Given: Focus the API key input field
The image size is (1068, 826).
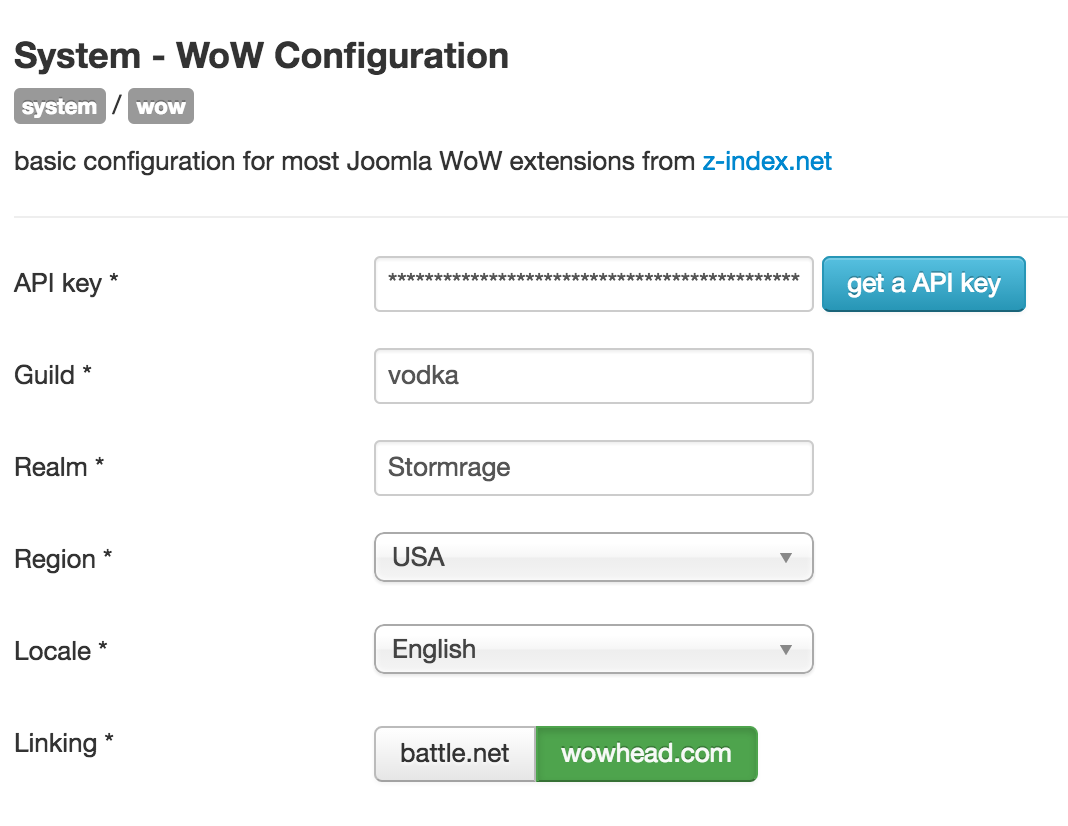Looking at the screenshot, I should point(593,284).
